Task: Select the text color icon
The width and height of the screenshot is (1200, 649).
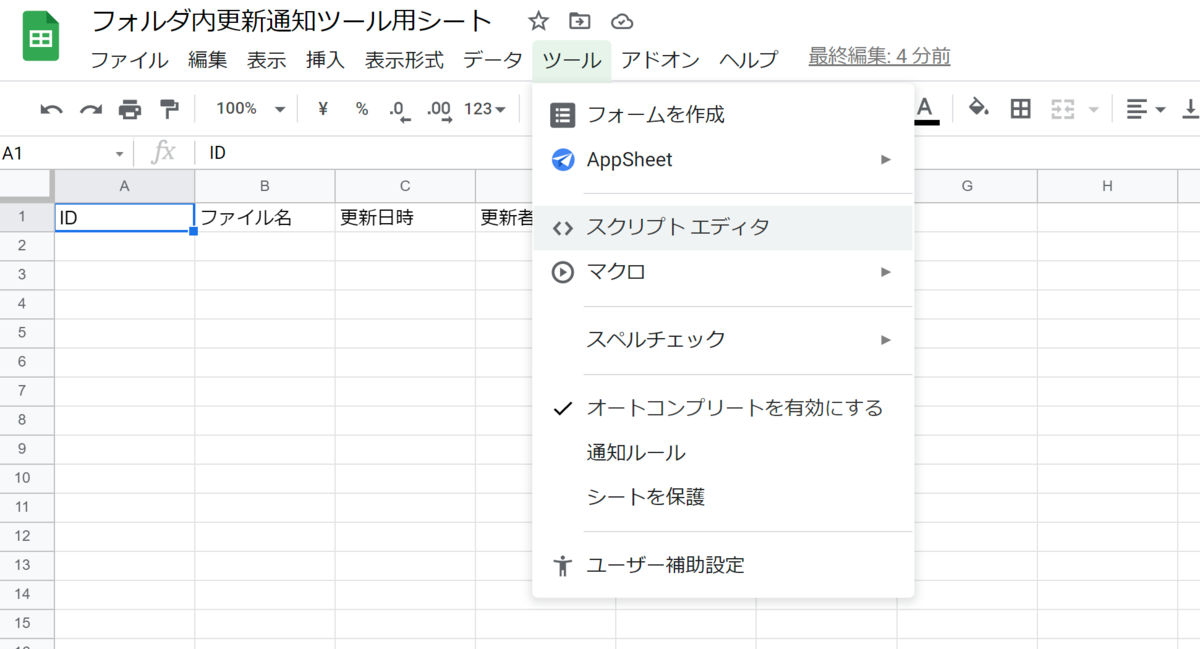Action: click(x=924, y=108)
